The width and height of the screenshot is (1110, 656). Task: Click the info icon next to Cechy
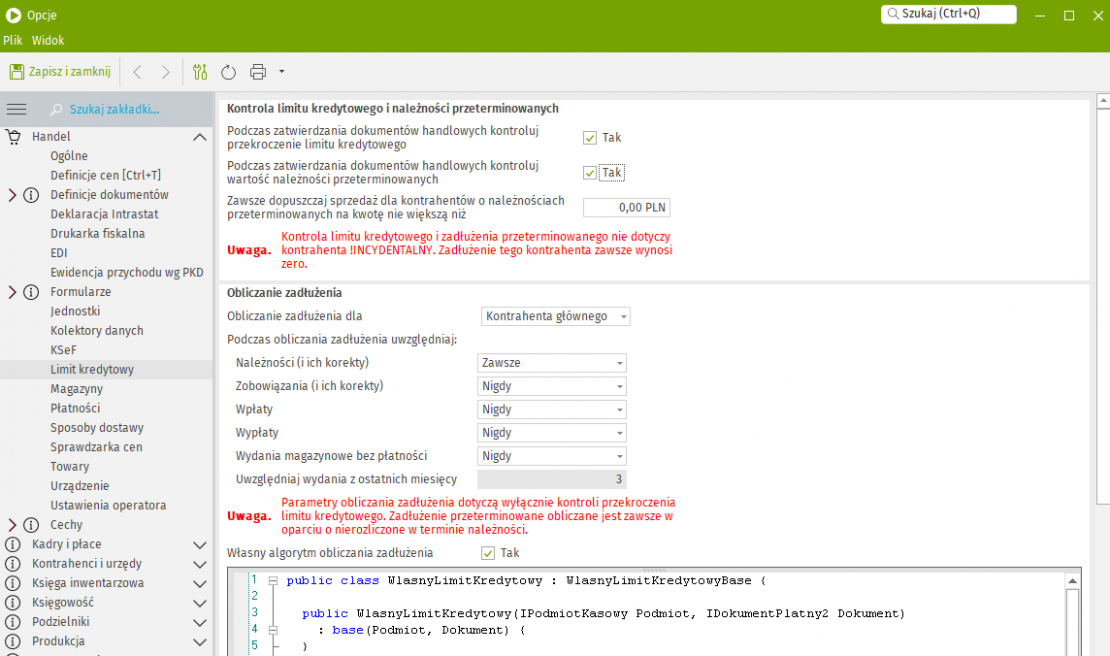(31, 525)
